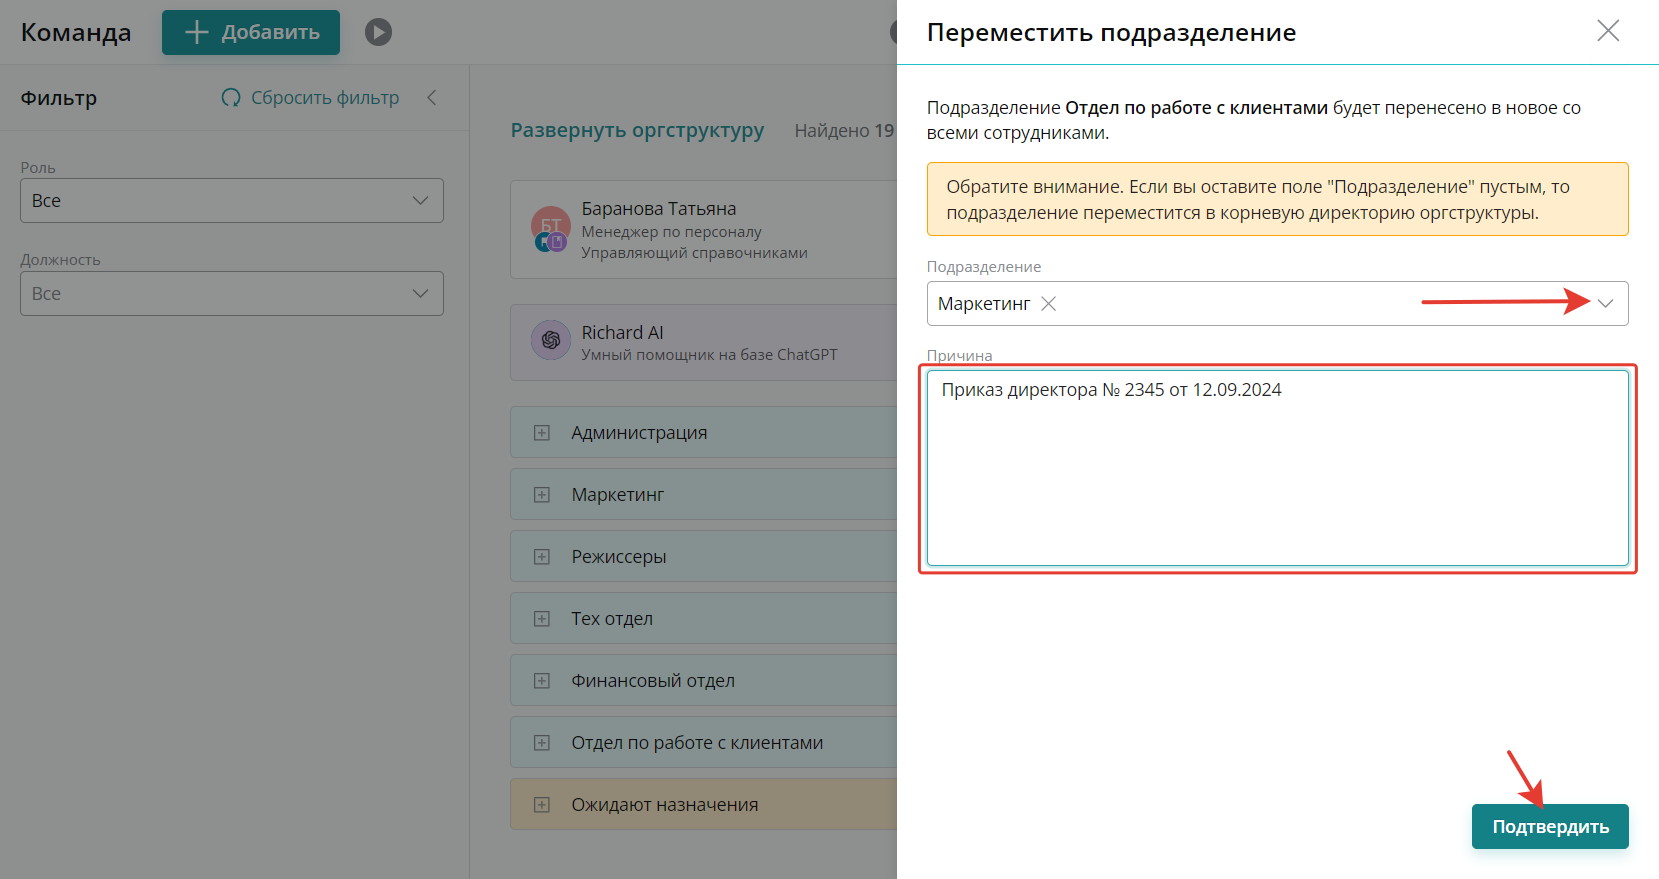1659x879 pixels.
Task: Click the Тех отдел label
Action: coord(612,619)
